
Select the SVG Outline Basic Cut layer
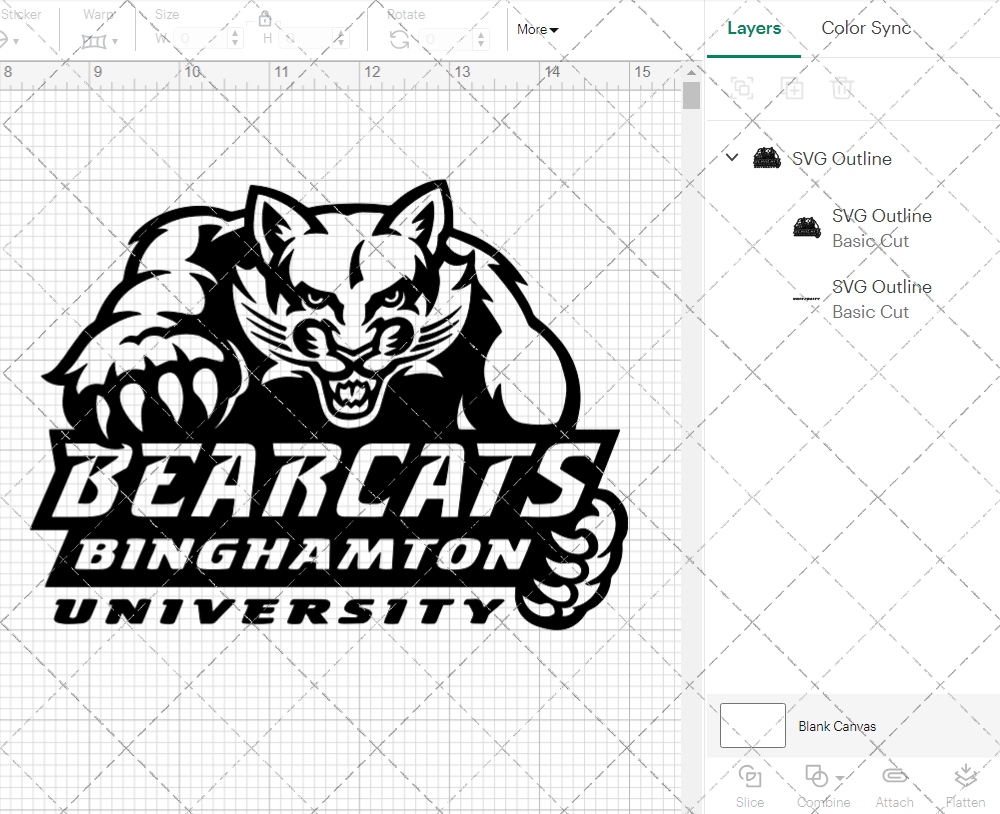pyautogui.click(x=882, y=228)
